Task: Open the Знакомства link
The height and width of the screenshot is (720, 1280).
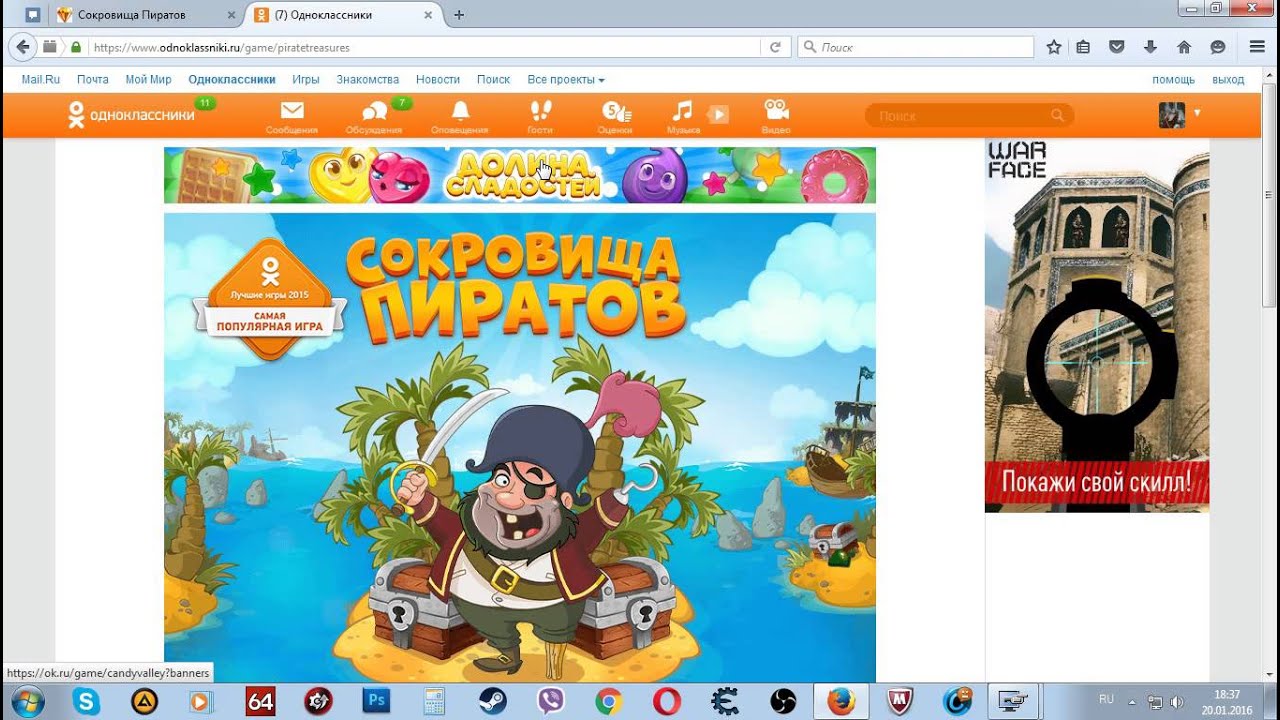Action: click(368, 80)
